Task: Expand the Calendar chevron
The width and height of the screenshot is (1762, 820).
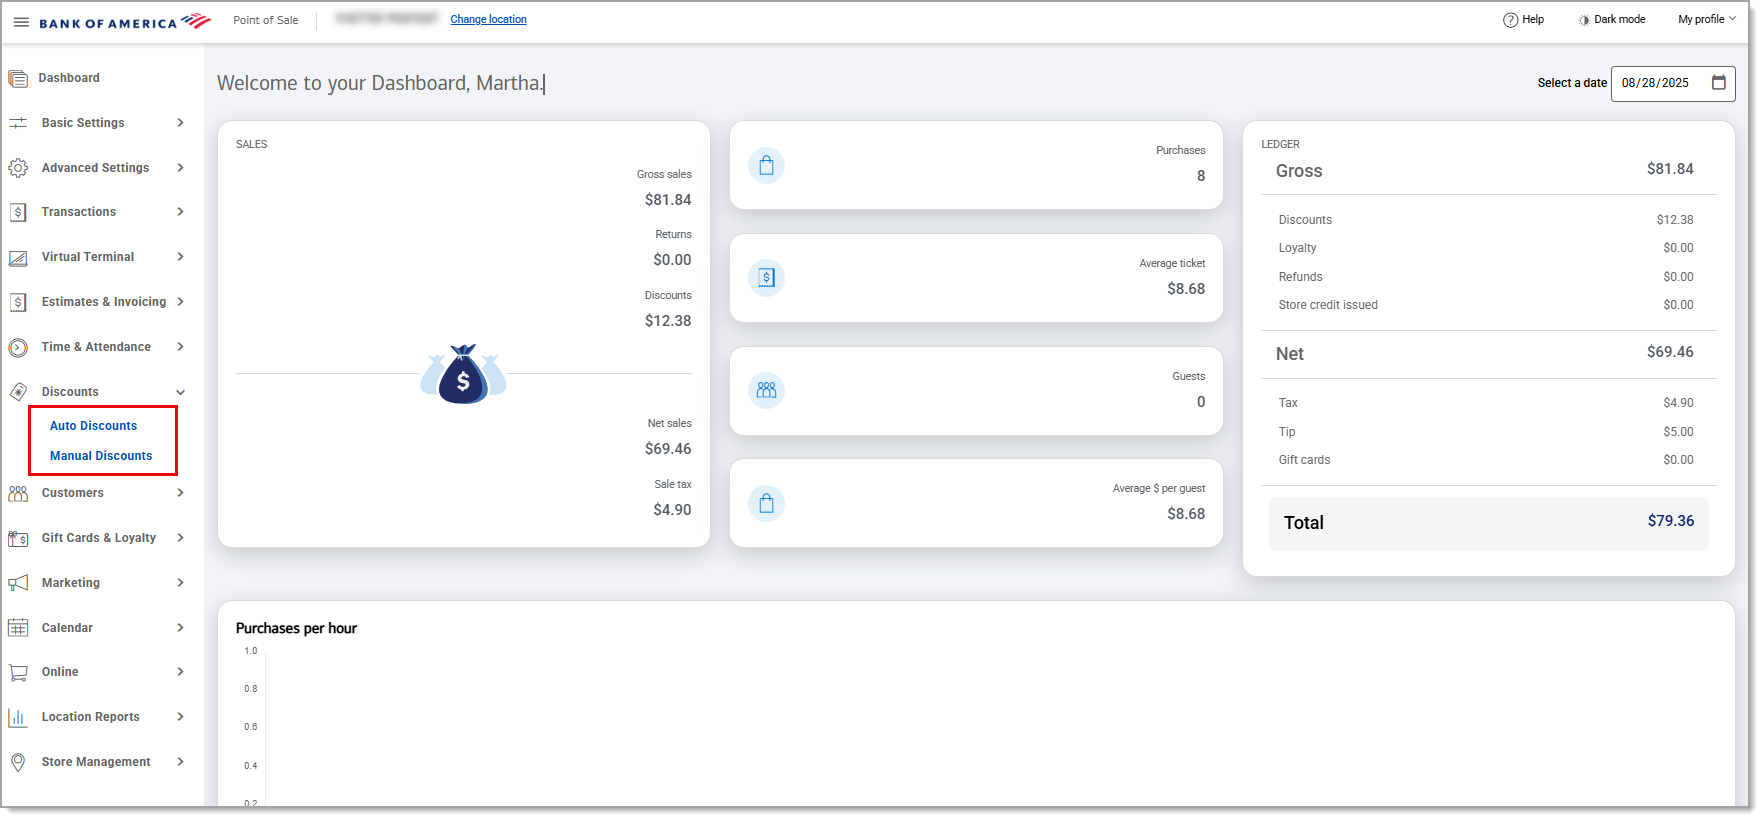Action: [x=181, y=628]
